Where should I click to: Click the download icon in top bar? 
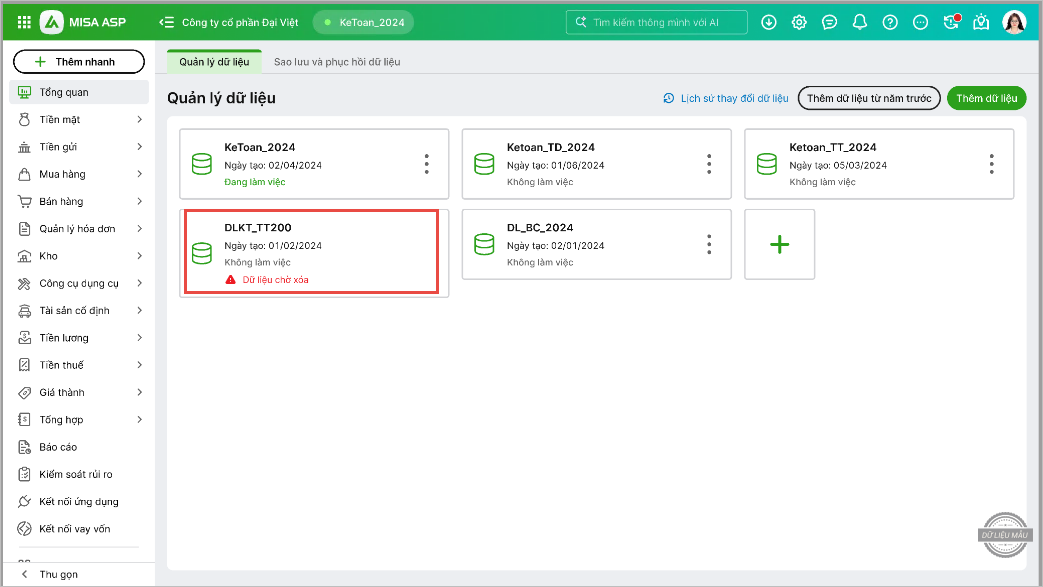768,22
